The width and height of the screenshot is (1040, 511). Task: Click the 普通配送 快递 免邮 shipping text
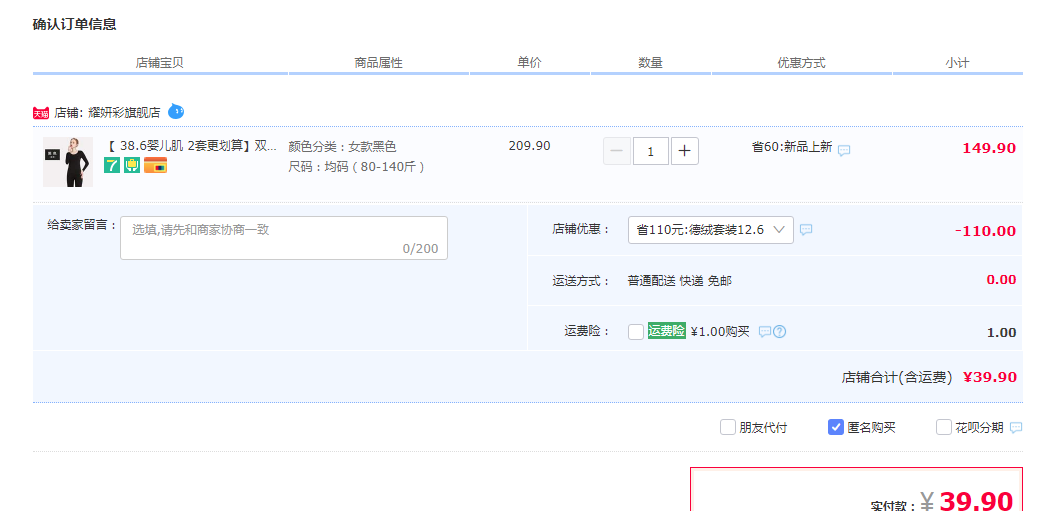[x=680, y=281]
